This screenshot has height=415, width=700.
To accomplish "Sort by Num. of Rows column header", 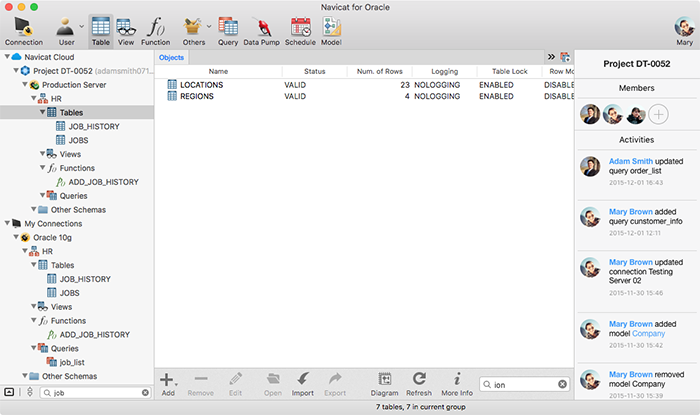I will 379,71.
